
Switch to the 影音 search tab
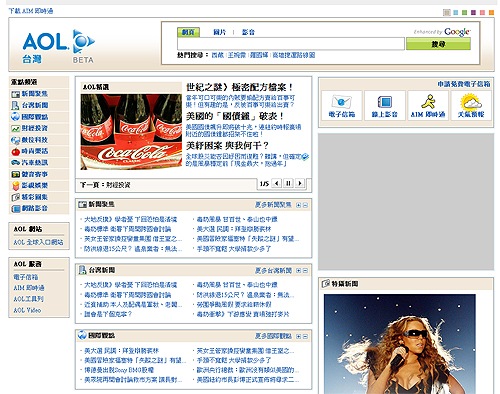tap(248, 32)
